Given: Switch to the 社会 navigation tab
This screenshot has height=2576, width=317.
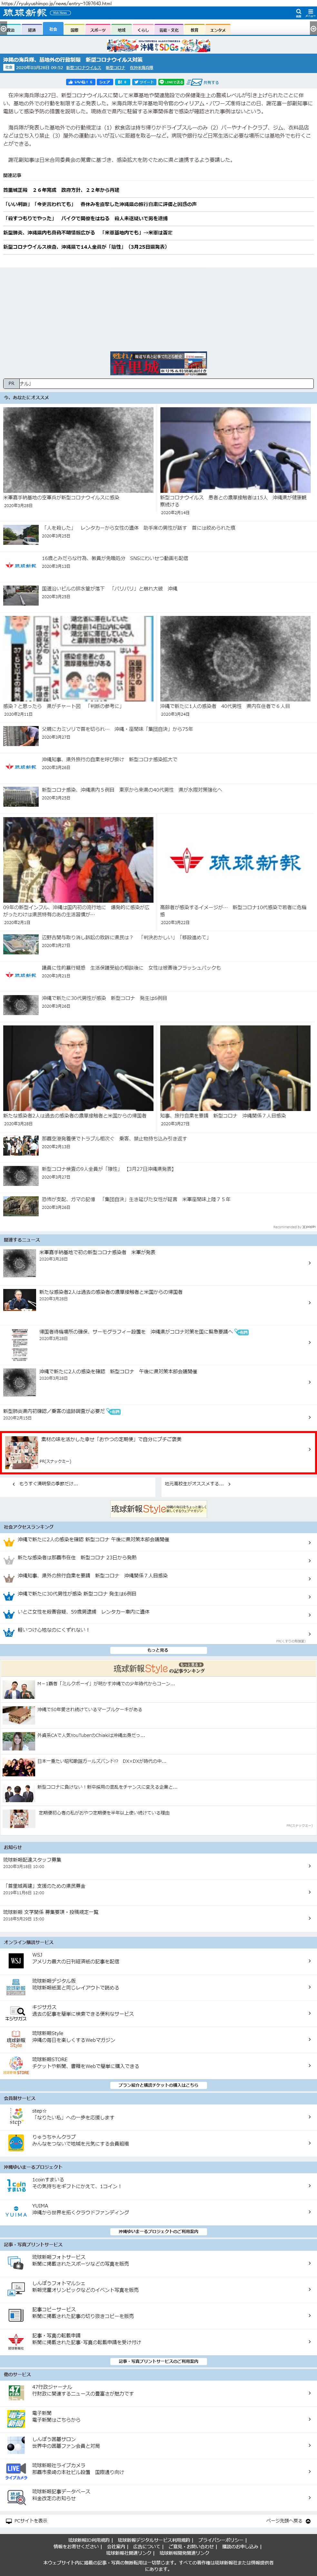Looking at the screenshot, I should click(53, 30).
